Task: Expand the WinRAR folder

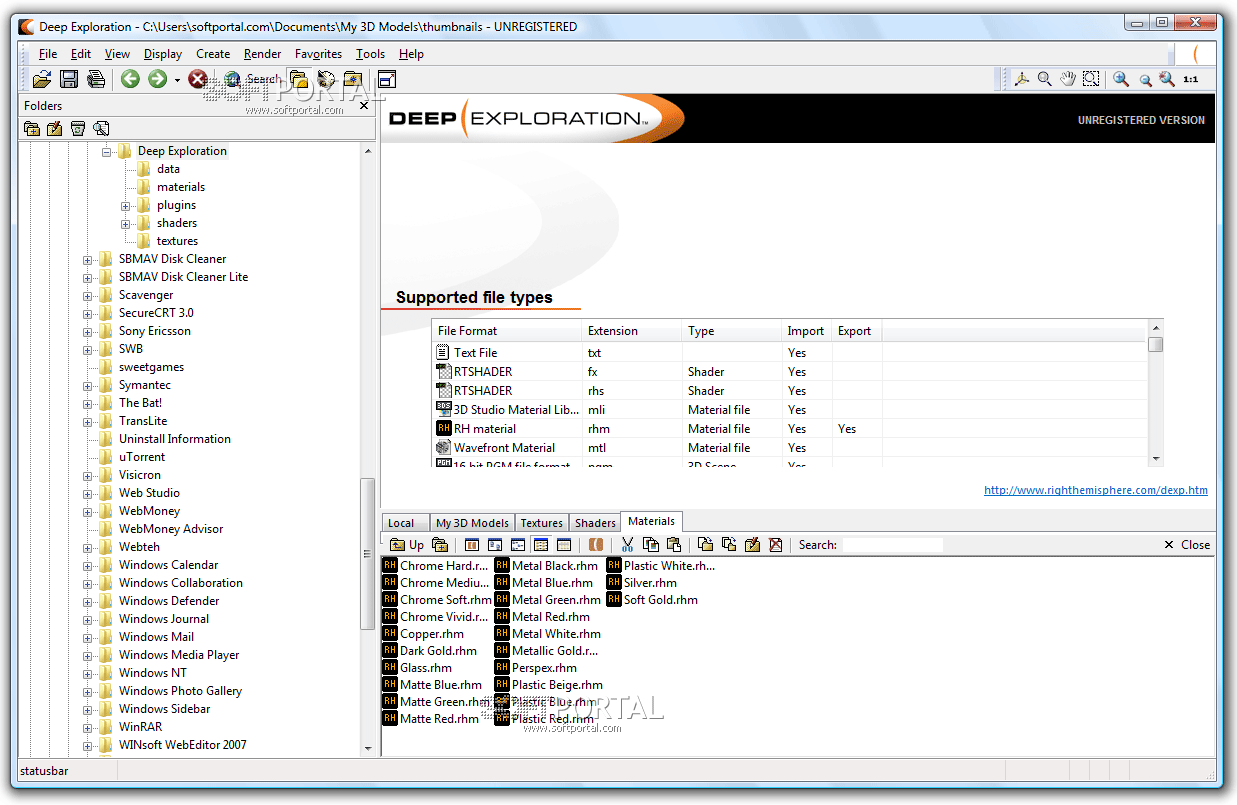Action: click(x=88, y=727)
